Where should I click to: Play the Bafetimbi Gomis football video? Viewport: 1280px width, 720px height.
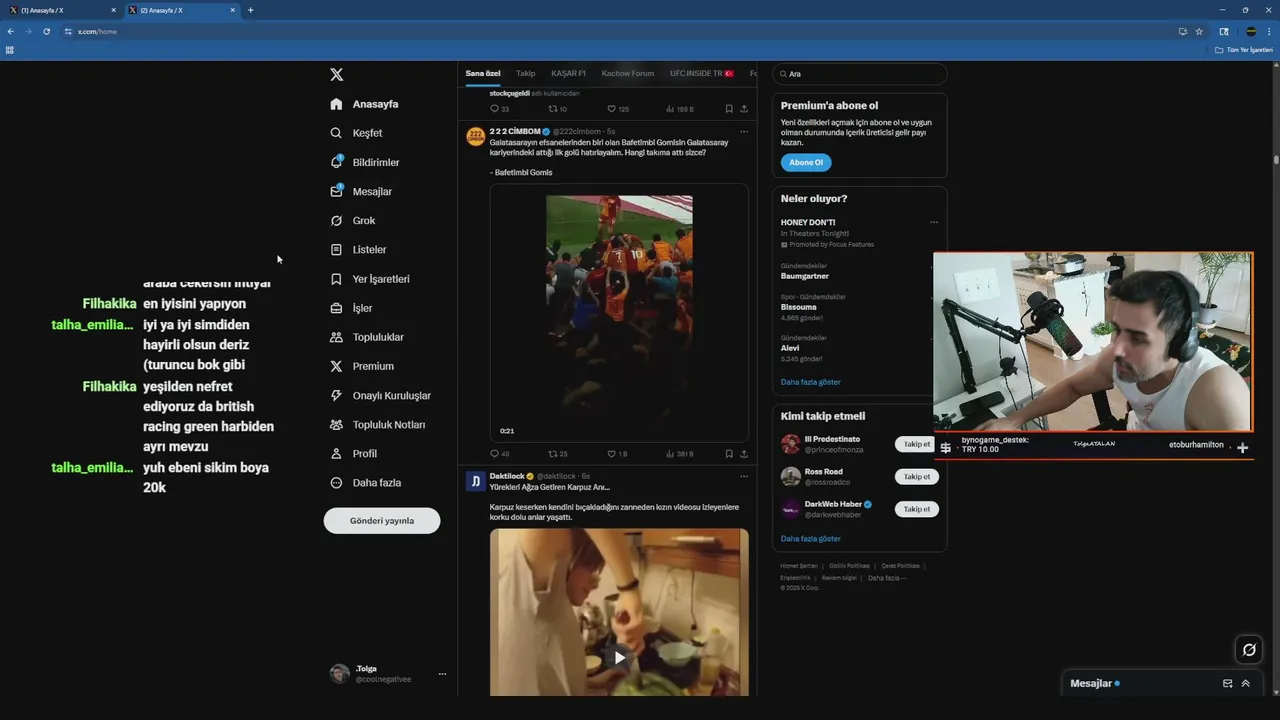coord(619,312)
